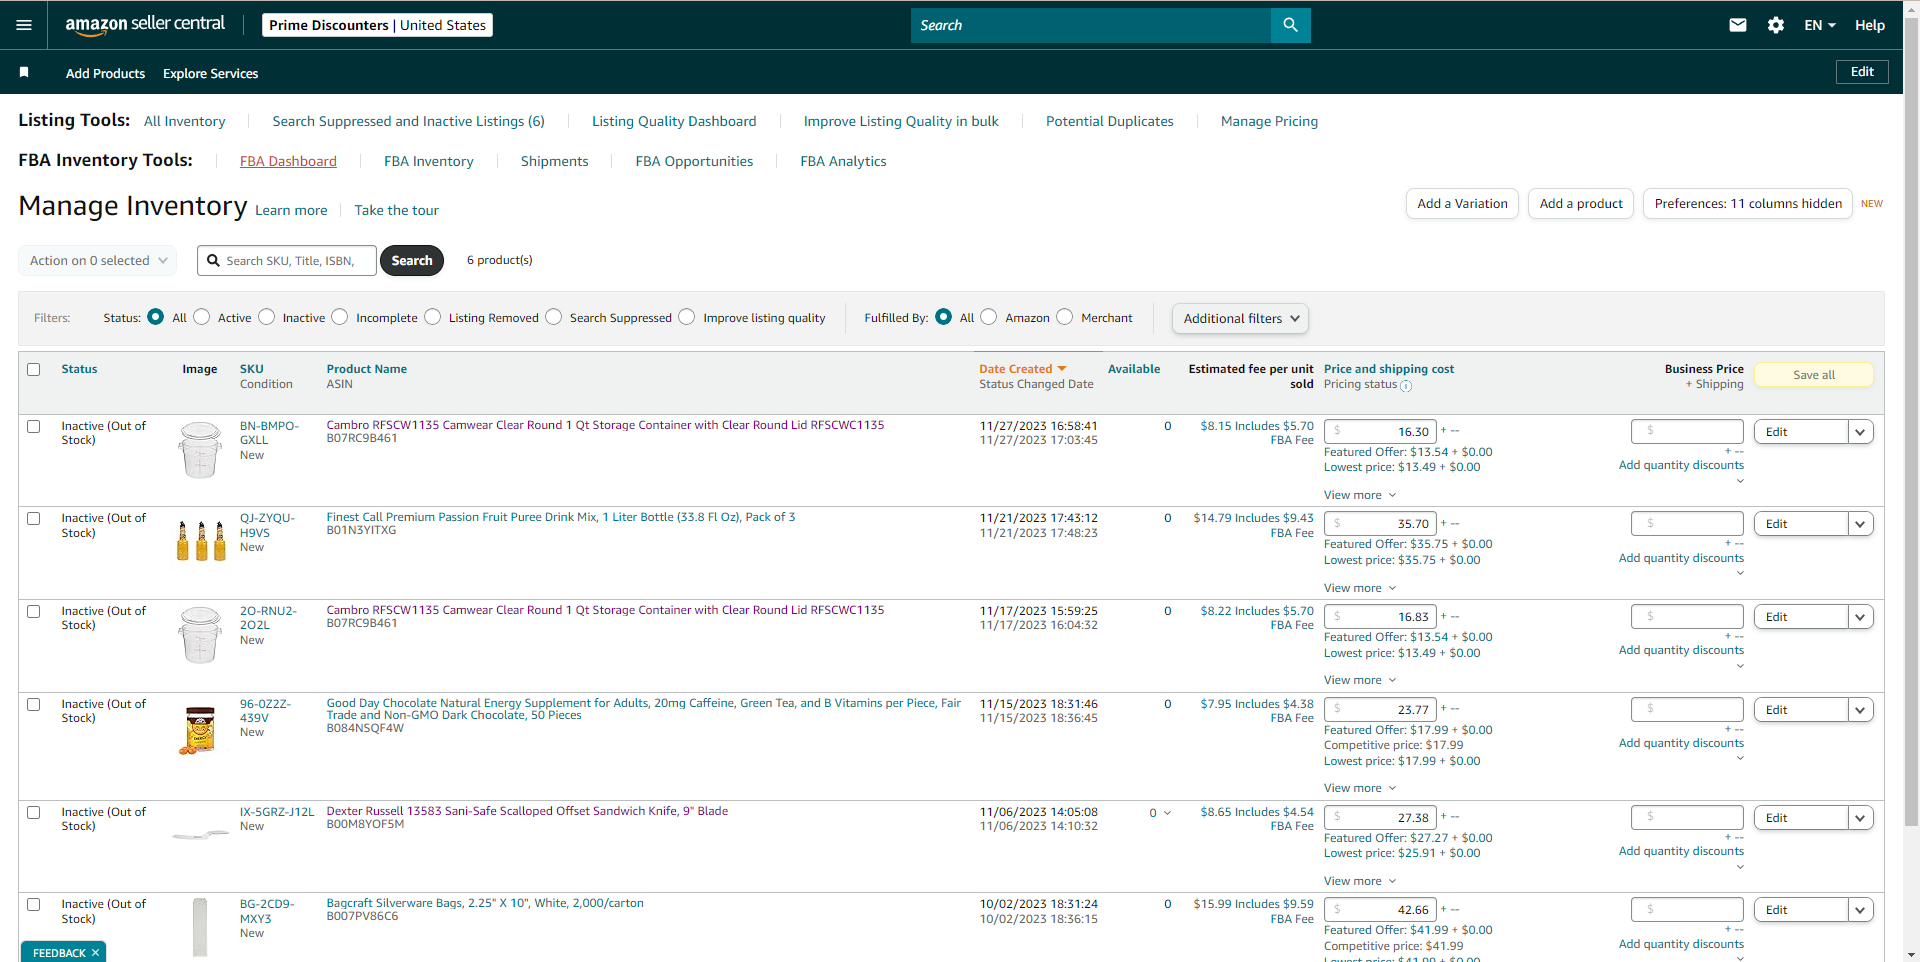This screenshot has height=962, width=1920.
Task: Click the Amazon Seller Central logo
Action: coord(145,25)
